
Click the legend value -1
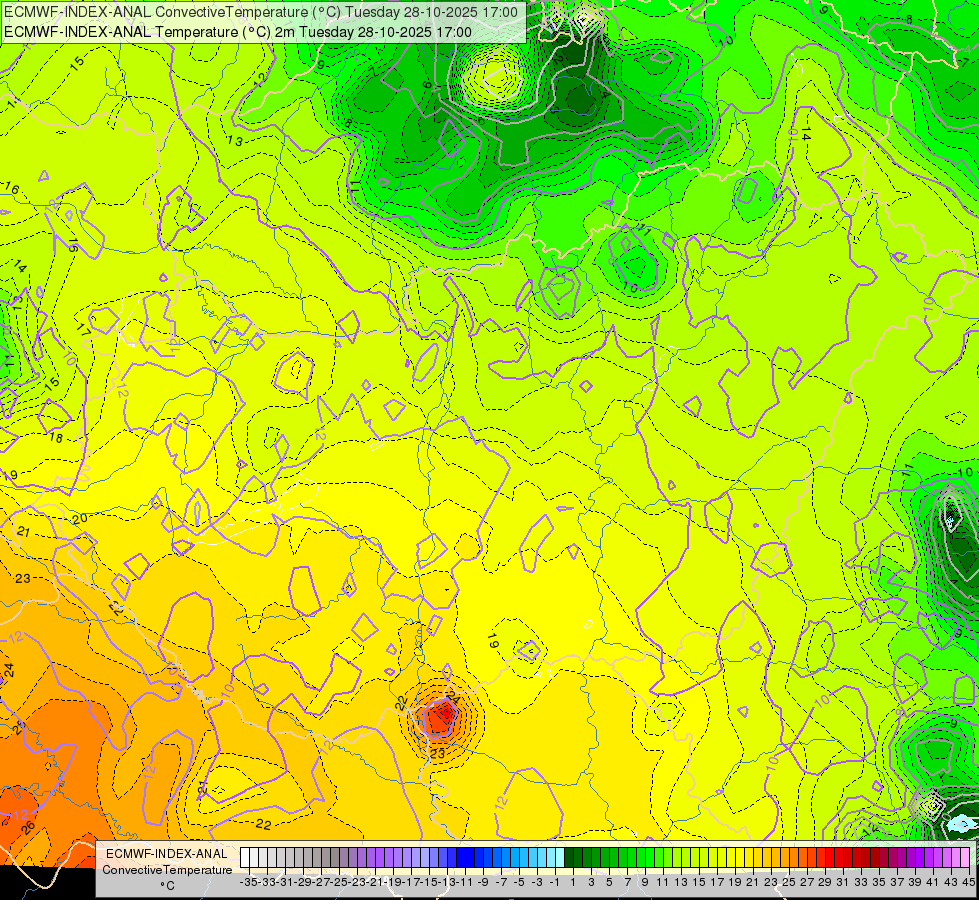point(555,883)
